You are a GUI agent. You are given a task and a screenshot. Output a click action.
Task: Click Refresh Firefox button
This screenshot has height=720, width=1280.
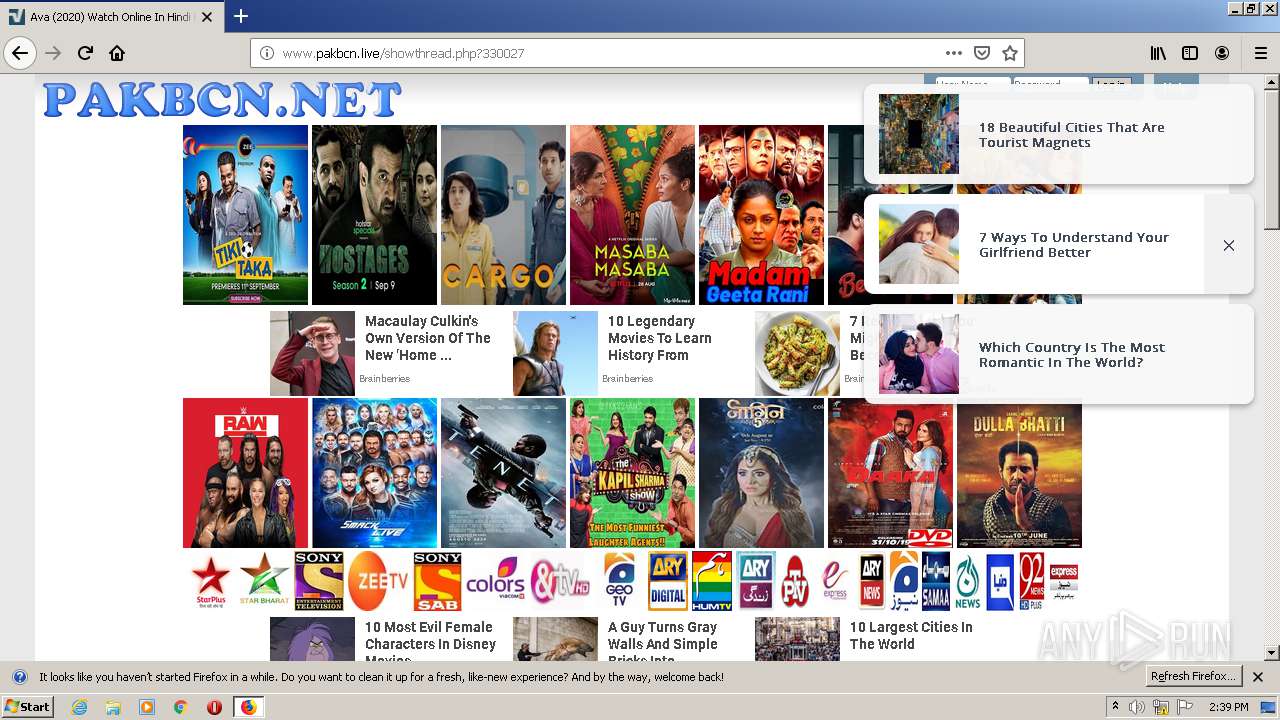pyautogui.click(x=1193, y=676)
